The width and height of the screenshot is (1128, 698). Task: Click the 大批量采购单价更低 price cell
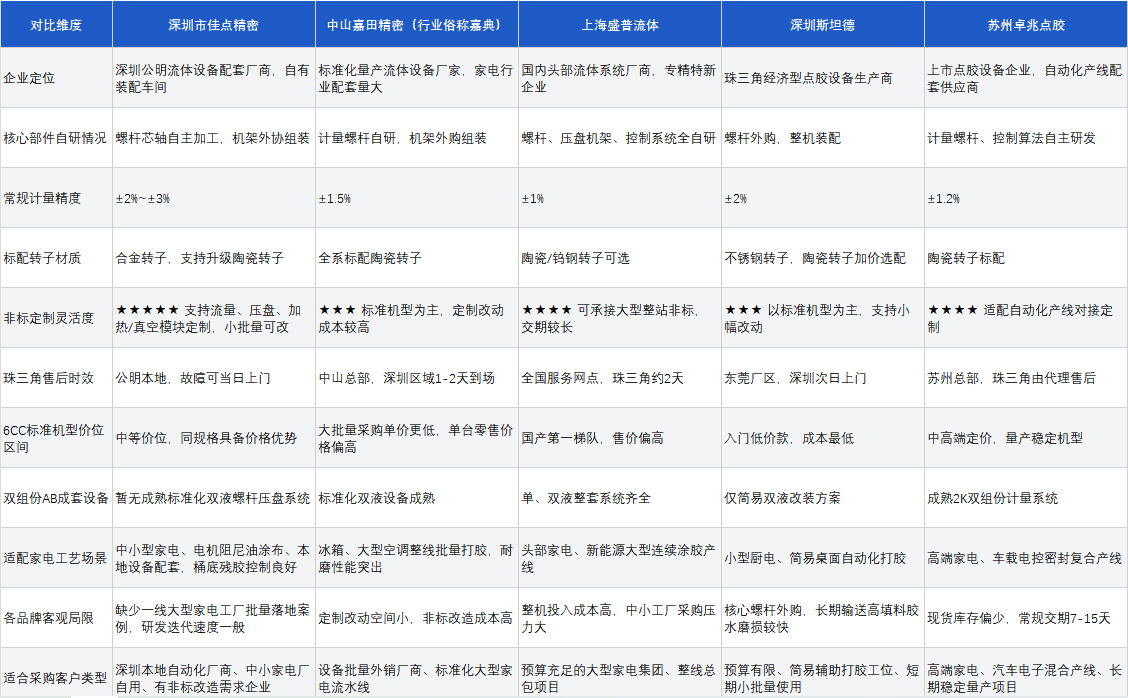[x=417, y=438]
